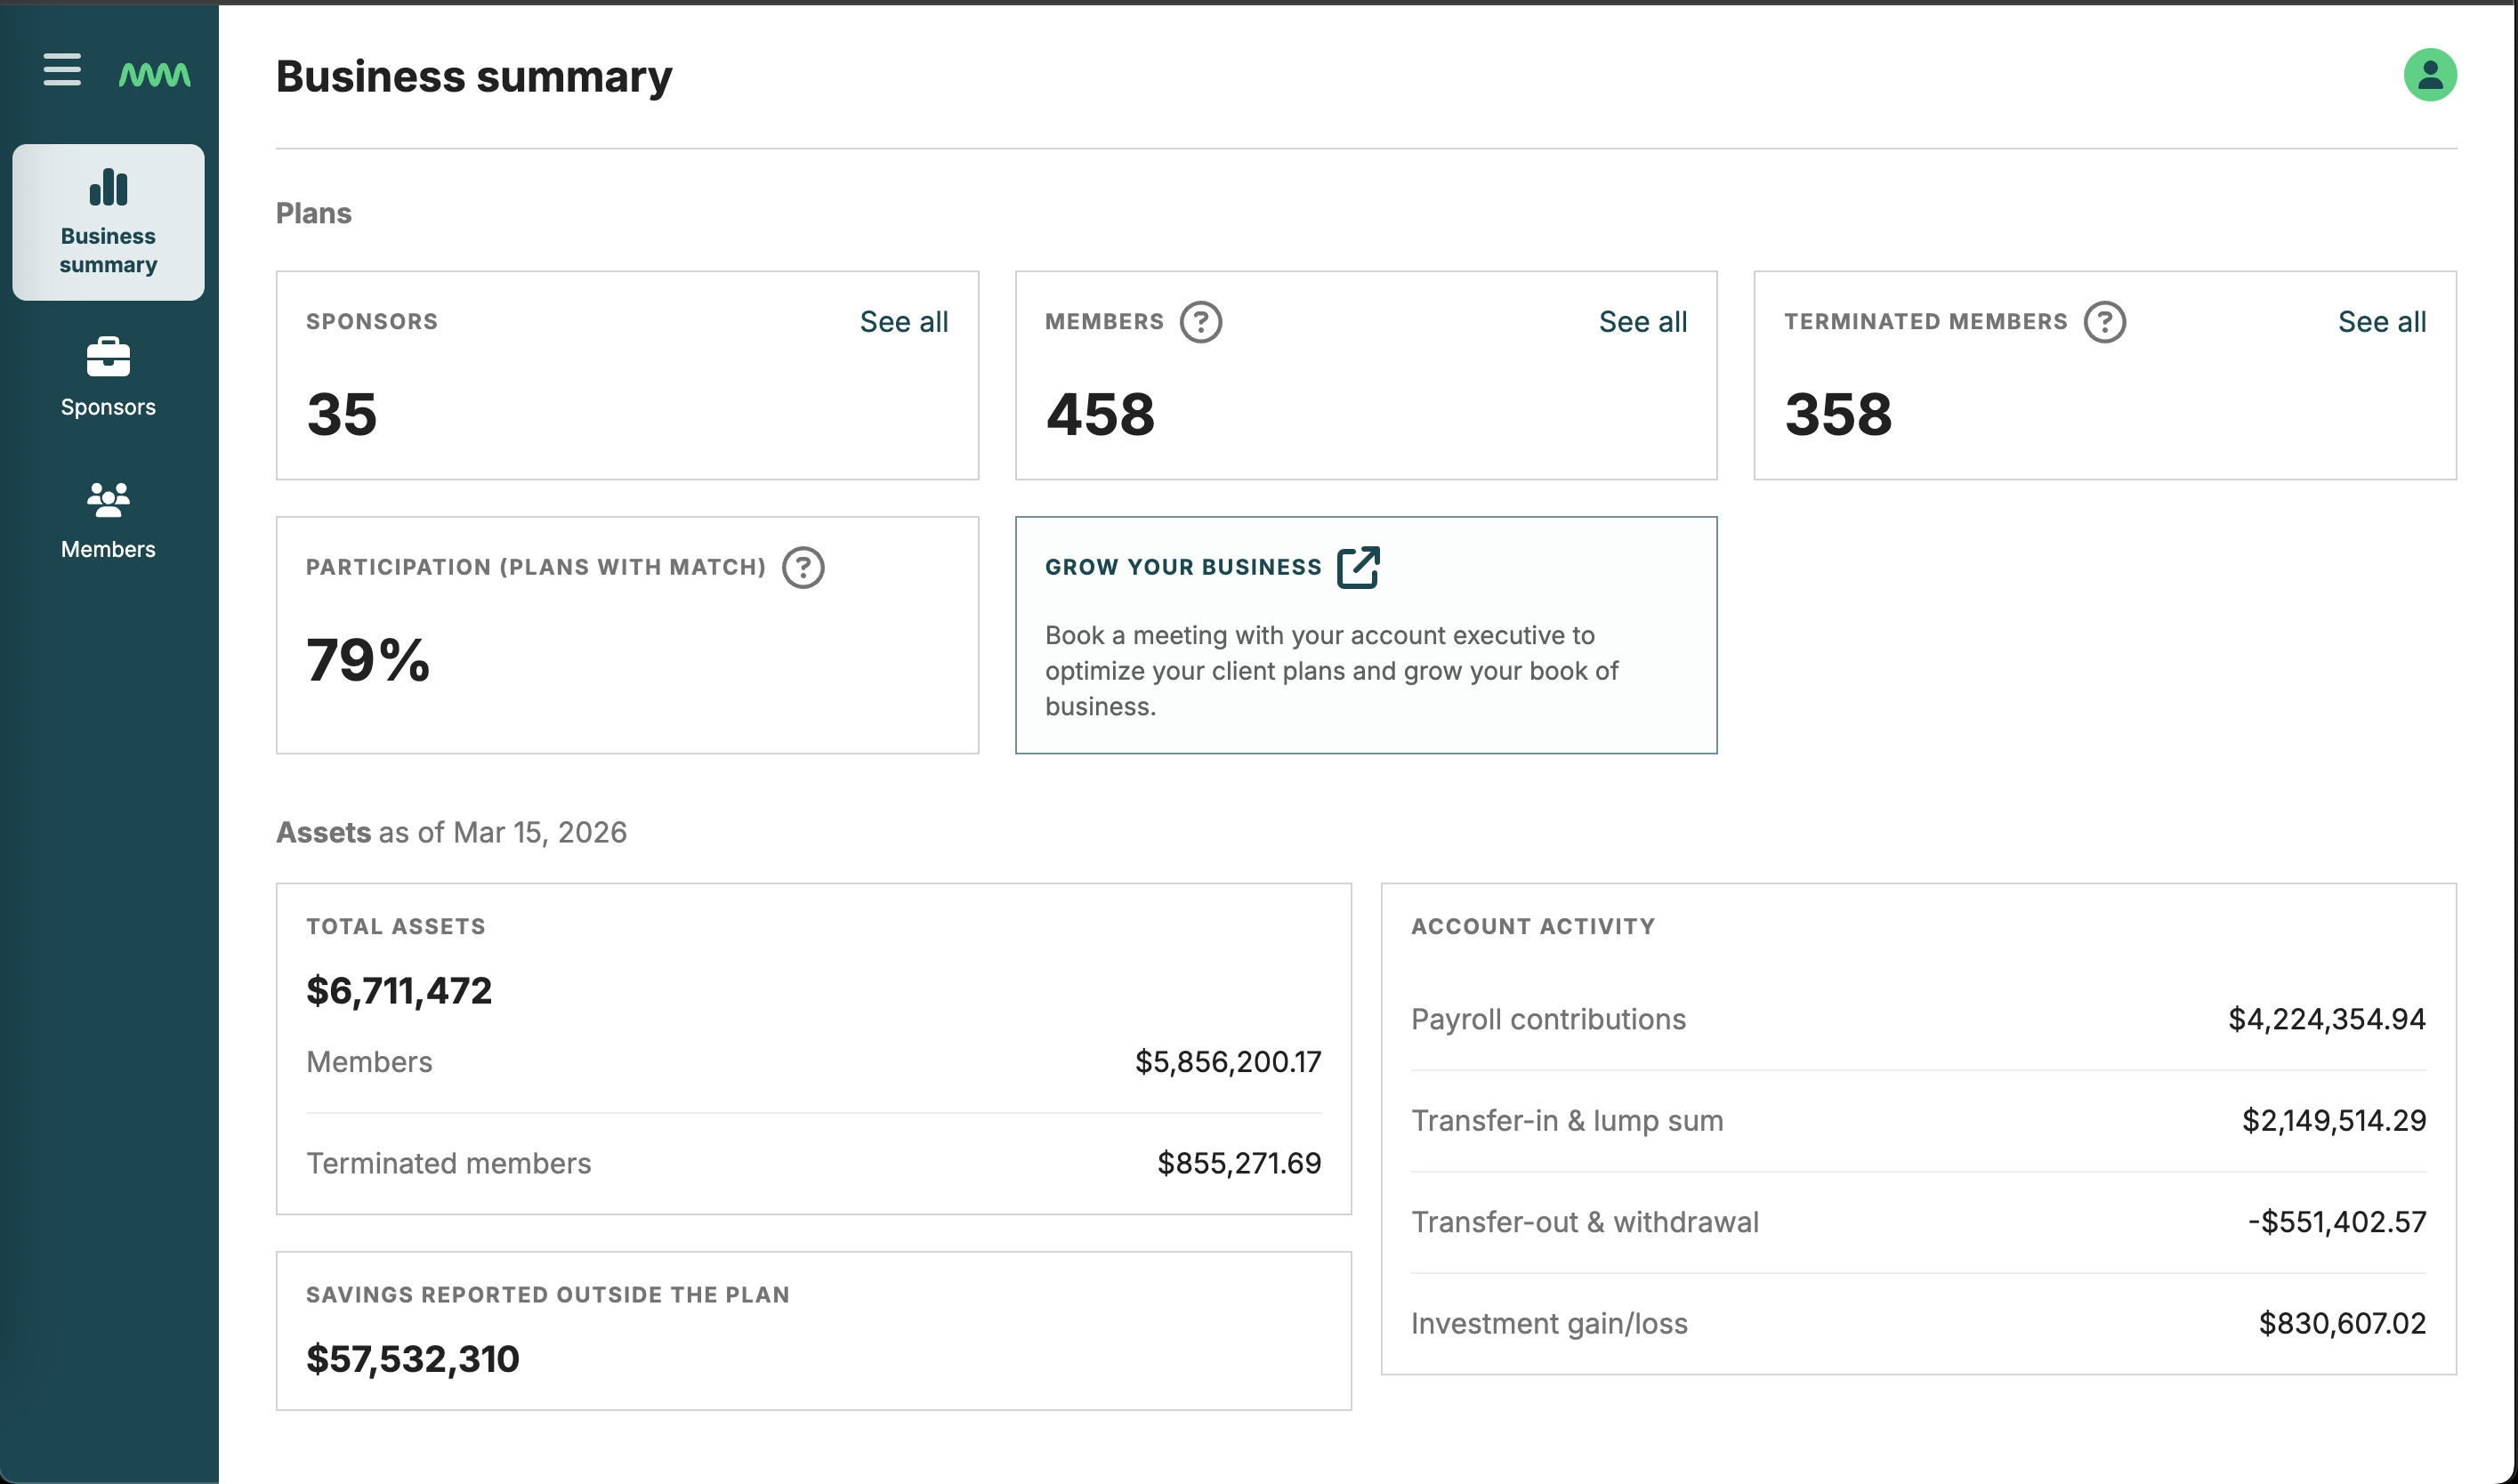Click See all on Terminated Members card
2518x1484 pixels.
2382,322
